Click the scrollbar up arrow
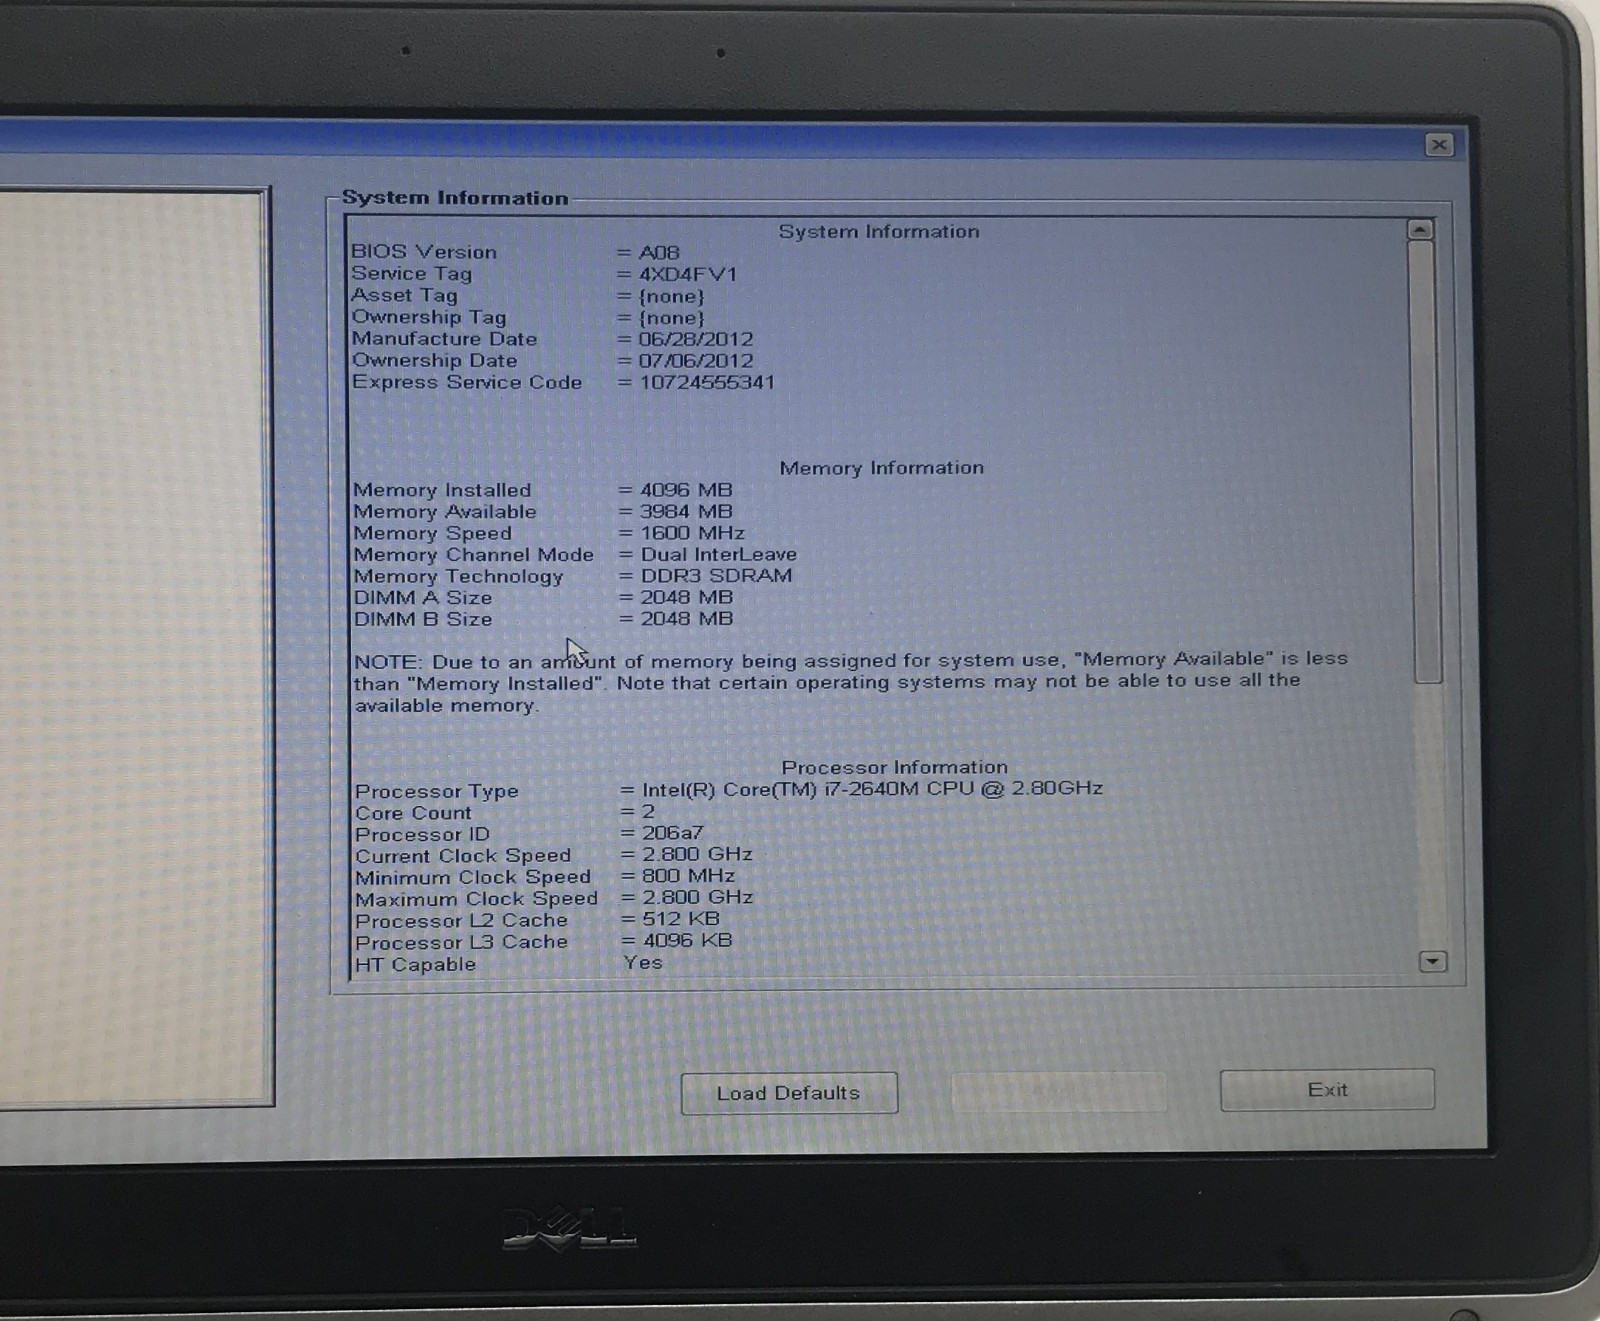Viewport: 1600px width, 1321px height. 1420,230
